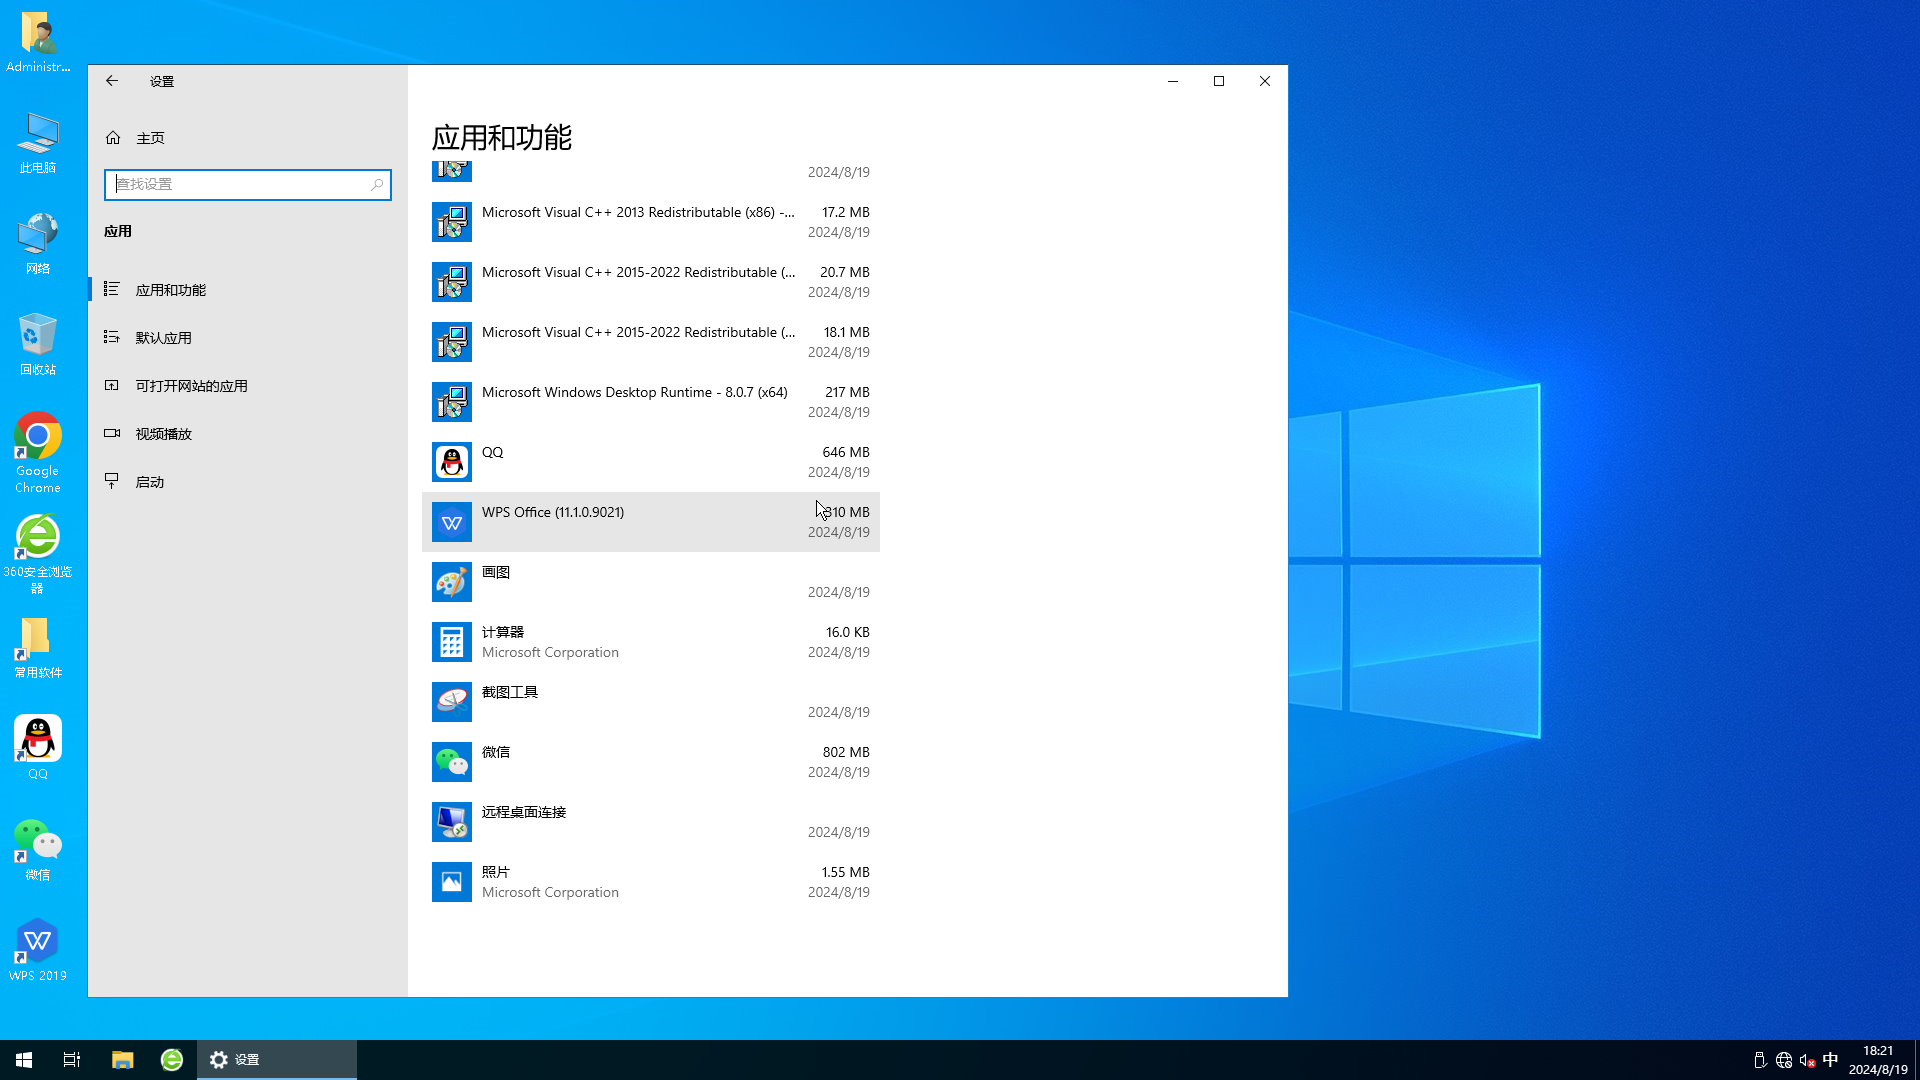Click the WPS Office icon in app list
This screenshot has width=1920, height=1080.
452,522
